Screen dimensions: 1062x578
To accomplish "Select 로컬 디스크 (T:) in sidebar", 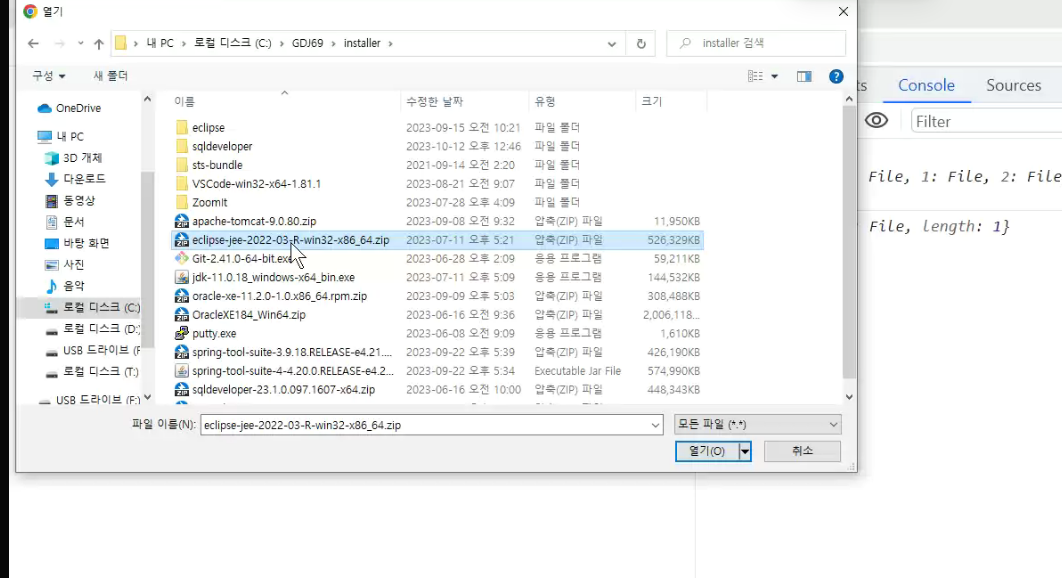I will (92, 371).
